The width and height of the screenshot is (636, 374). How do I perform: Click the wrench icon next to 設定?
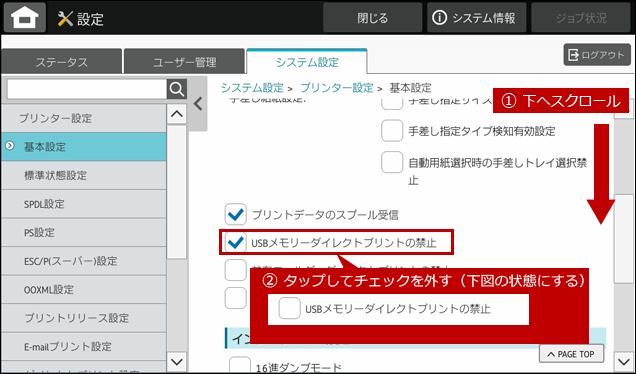[65, 18]
